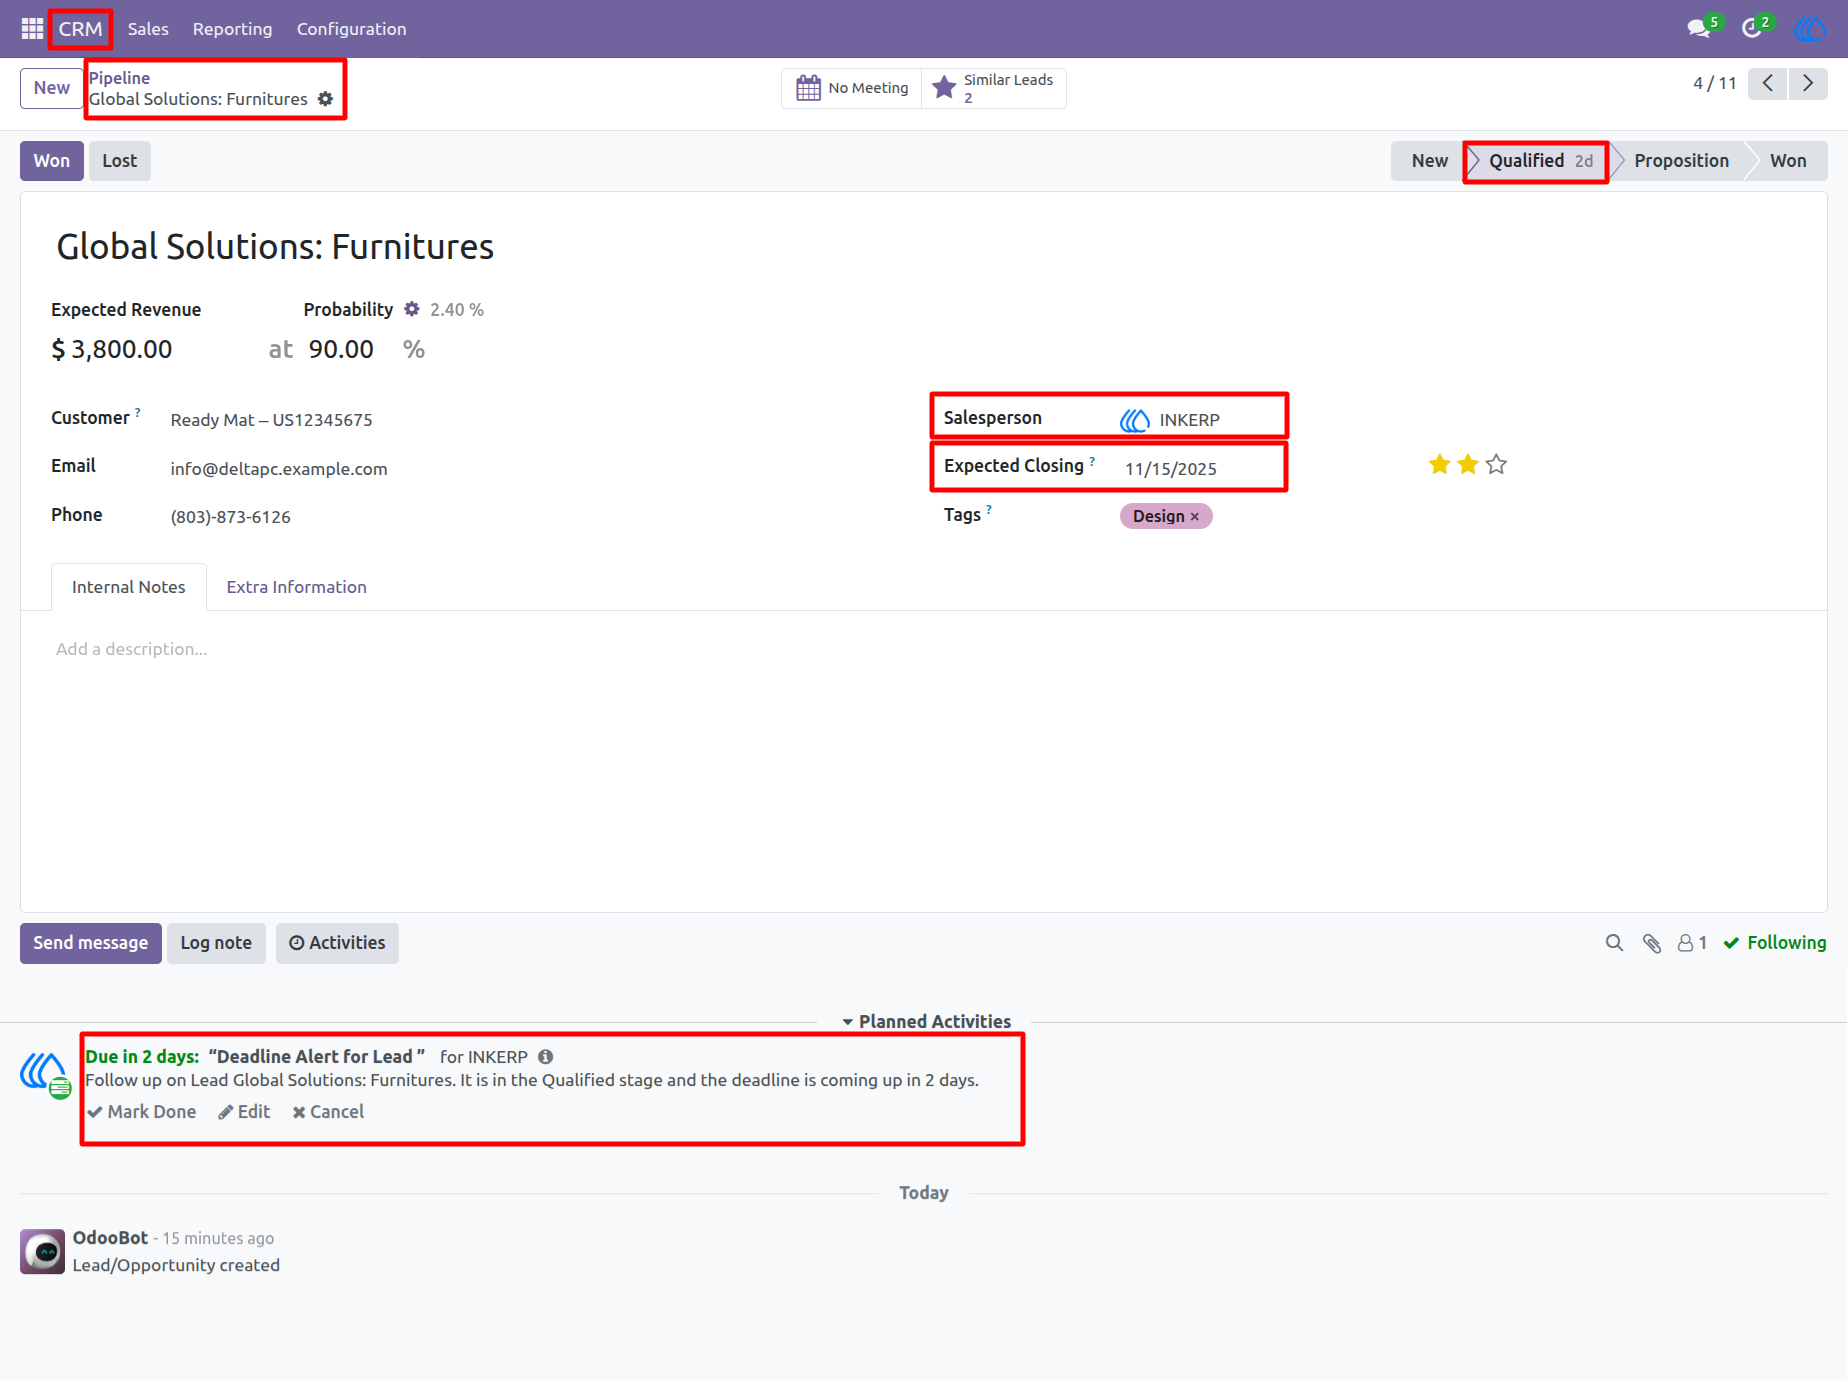
Task: Open attachments via the paperclip icon
Action: tap(1652, 943)
